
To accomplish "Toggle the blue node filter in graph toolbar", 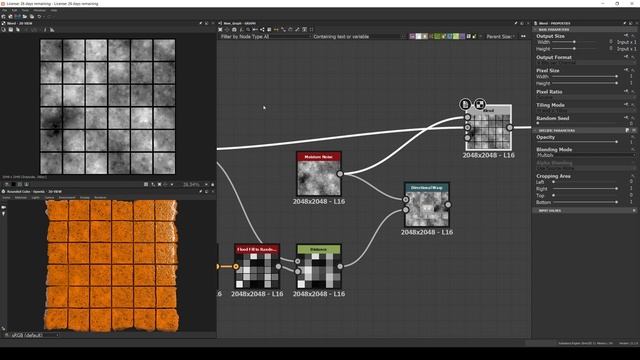I will tap(450, 36).
